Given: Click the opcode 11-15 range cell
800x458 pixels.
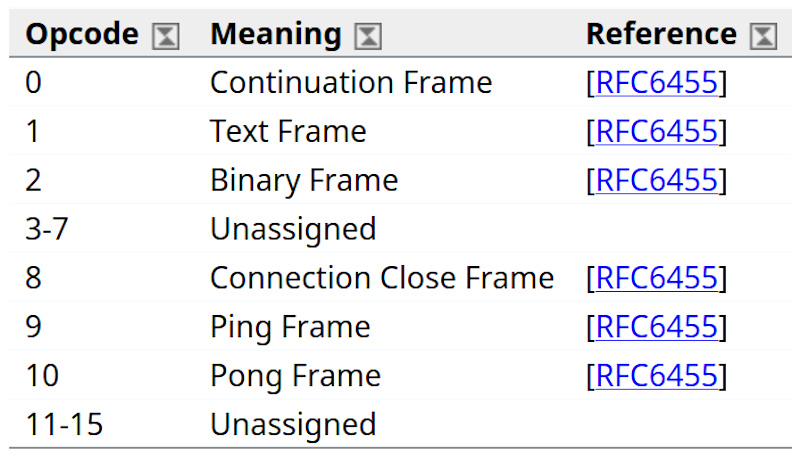Looking at the screenshot, I should pos(64,425).
